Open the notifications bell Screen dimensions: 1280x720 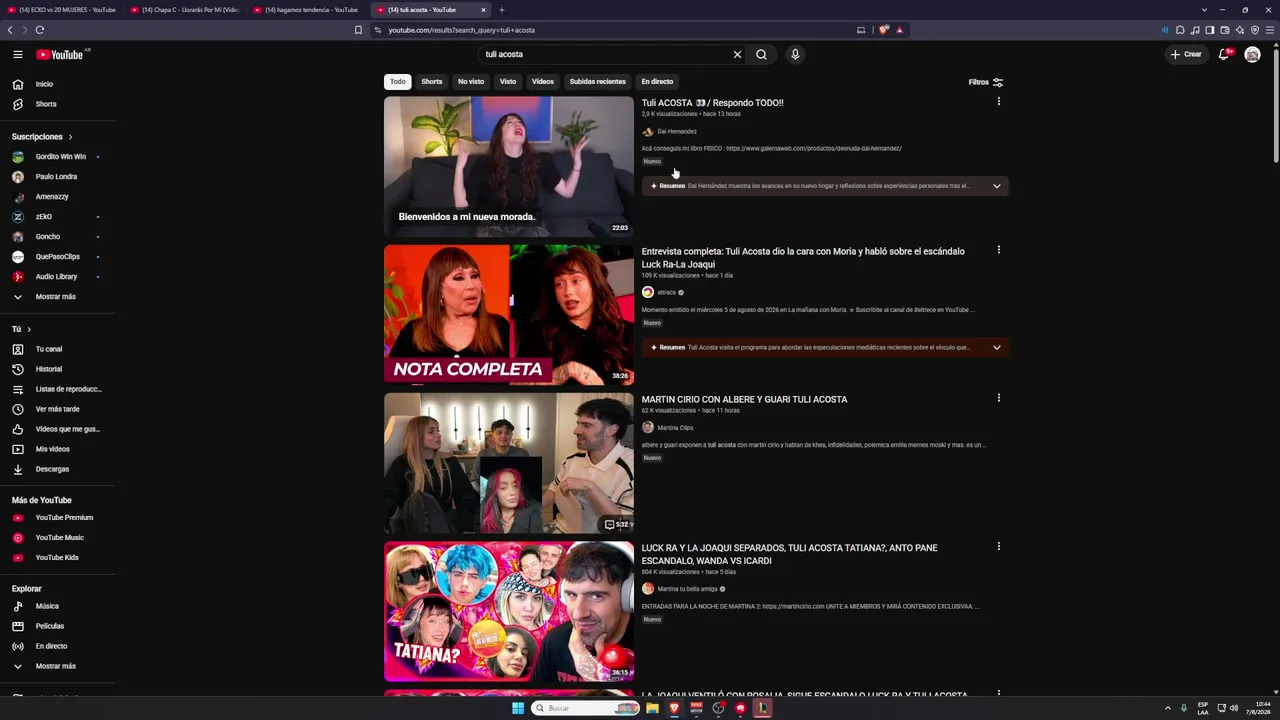1223,54
